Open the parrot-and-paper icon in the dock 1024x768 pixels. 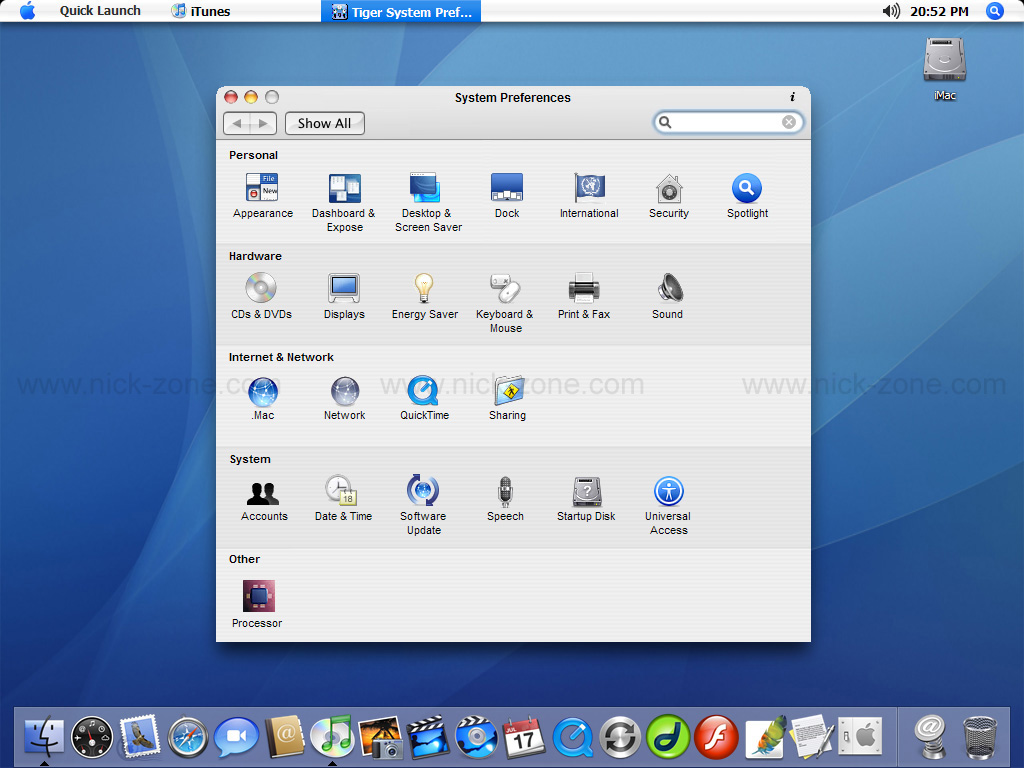765,737
